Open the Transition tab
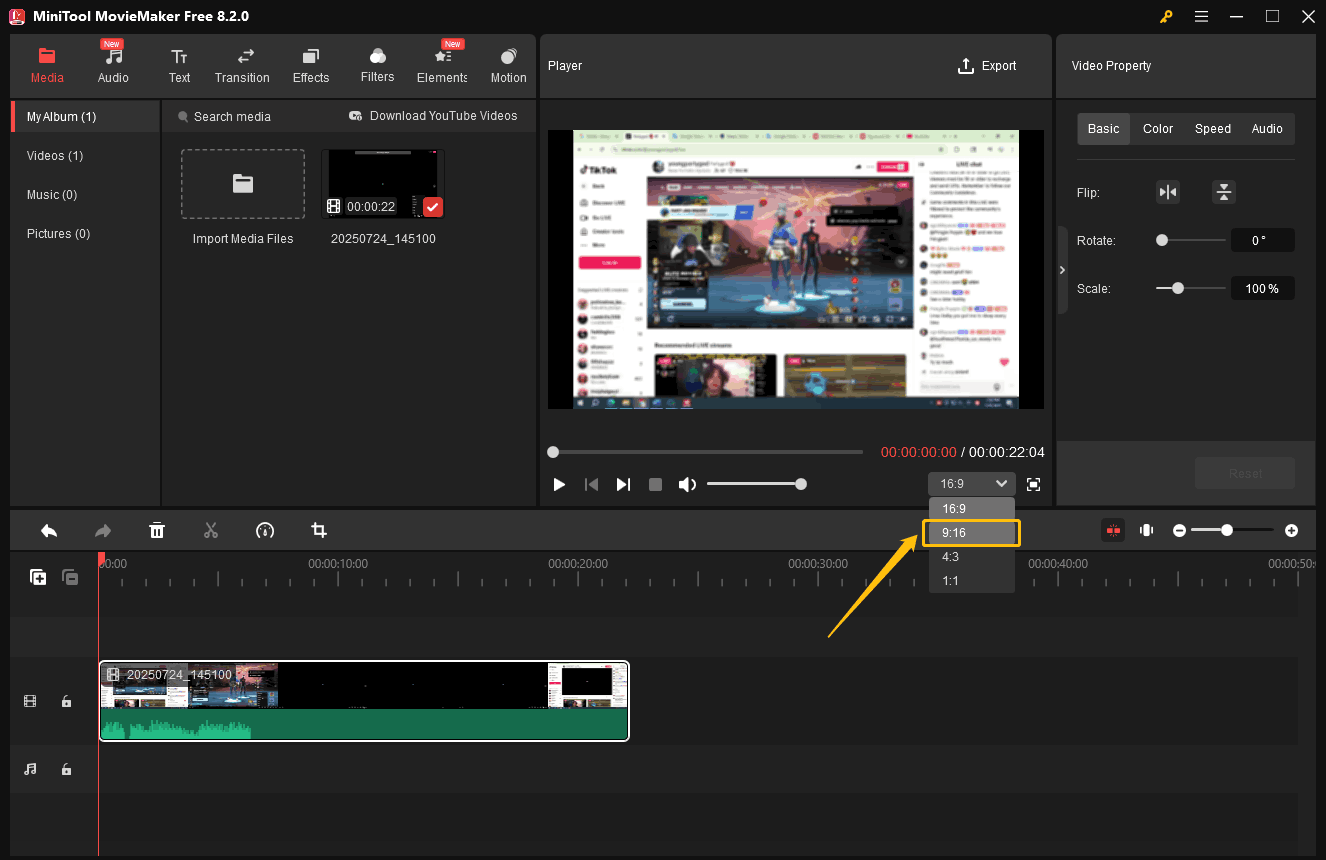 pos(242,65)
